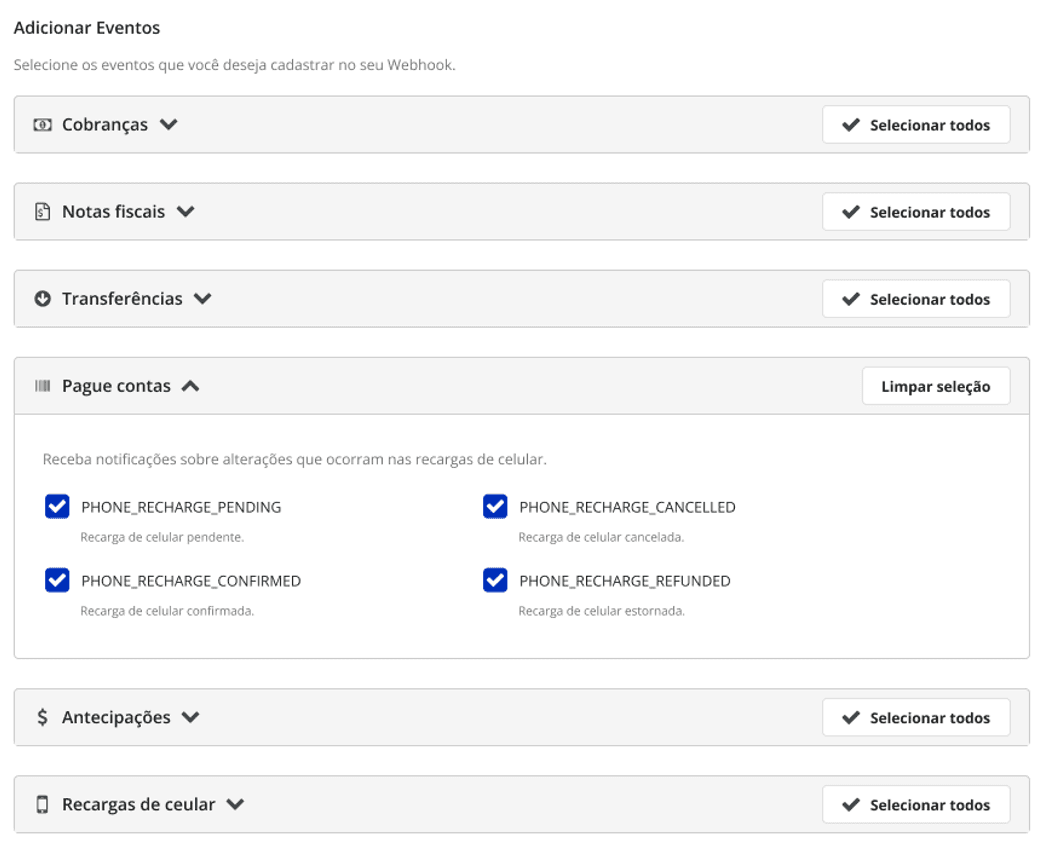Select all Transferências events
The width and height of the screenshot is (1047, 849).
916,299
